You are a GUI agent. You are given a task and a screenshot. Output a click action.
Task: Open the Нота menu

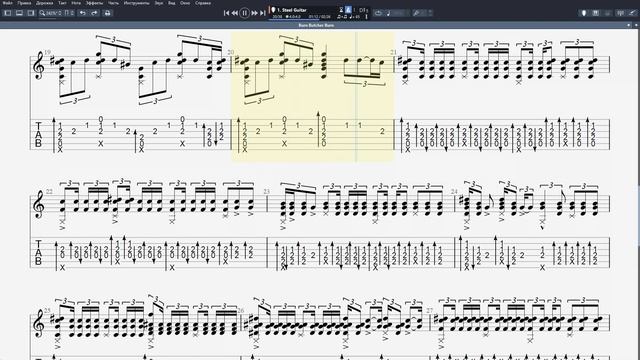coord(76,3)
